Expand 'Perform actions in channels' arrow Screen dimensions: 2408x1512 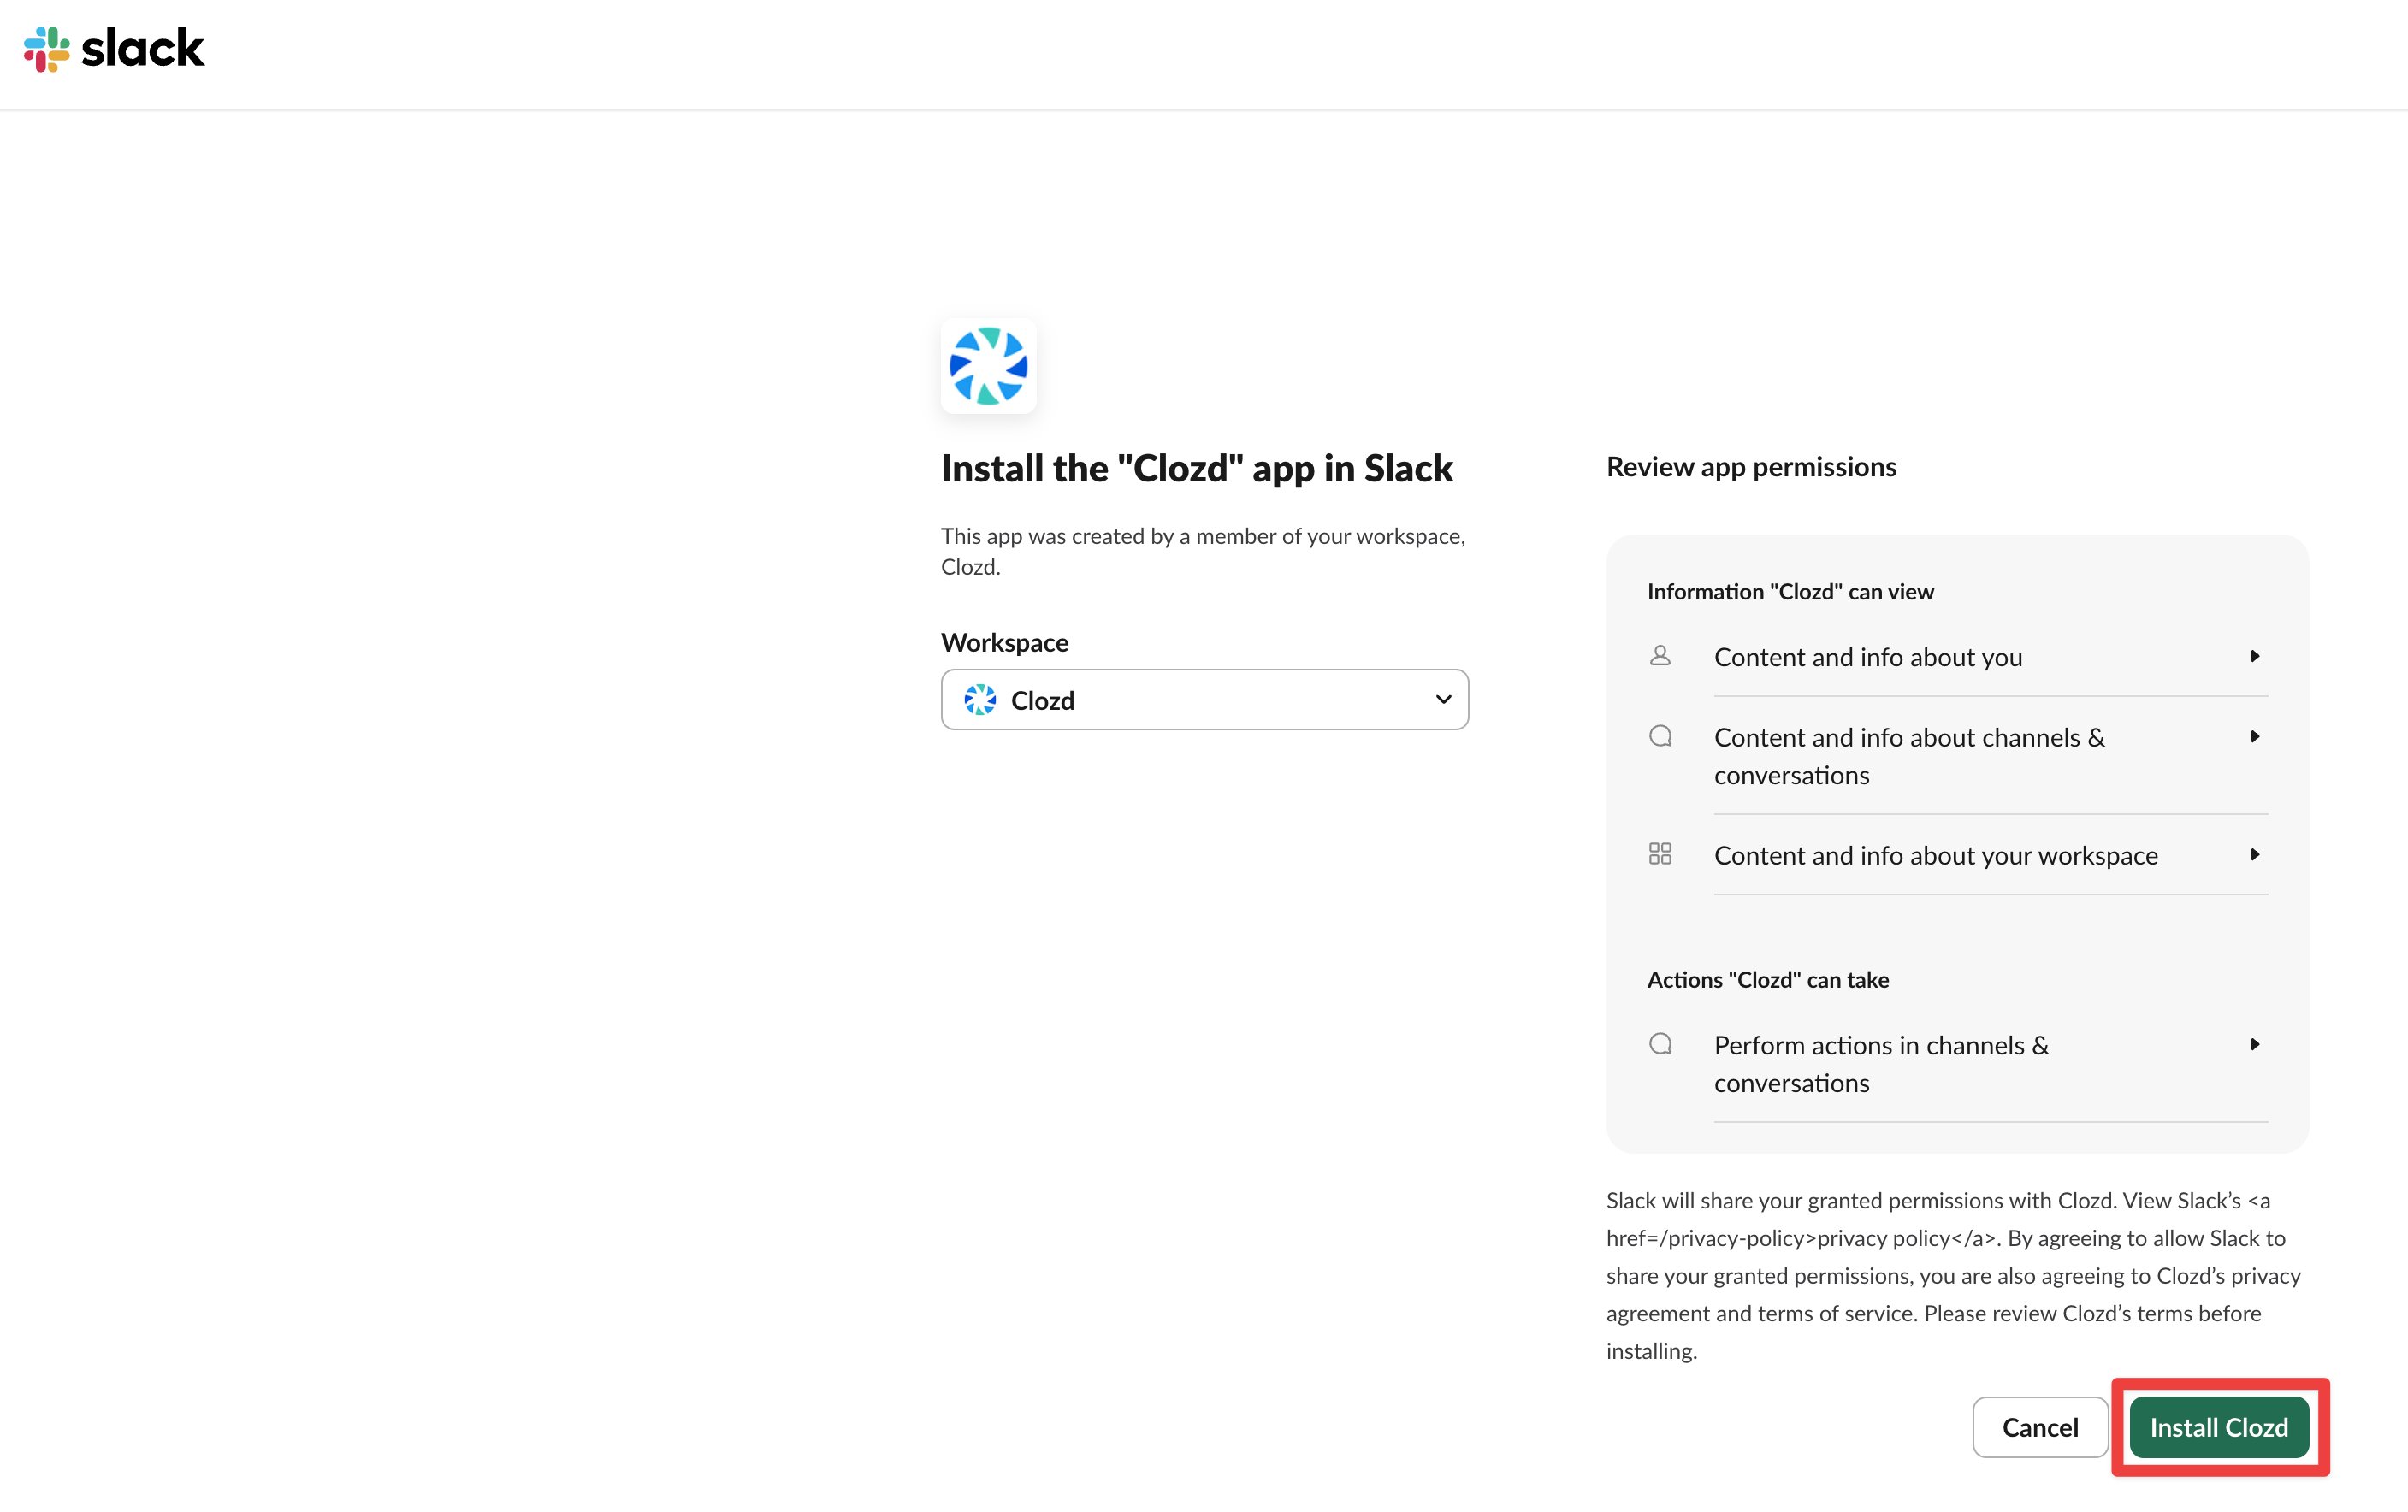(2255, 1045)
